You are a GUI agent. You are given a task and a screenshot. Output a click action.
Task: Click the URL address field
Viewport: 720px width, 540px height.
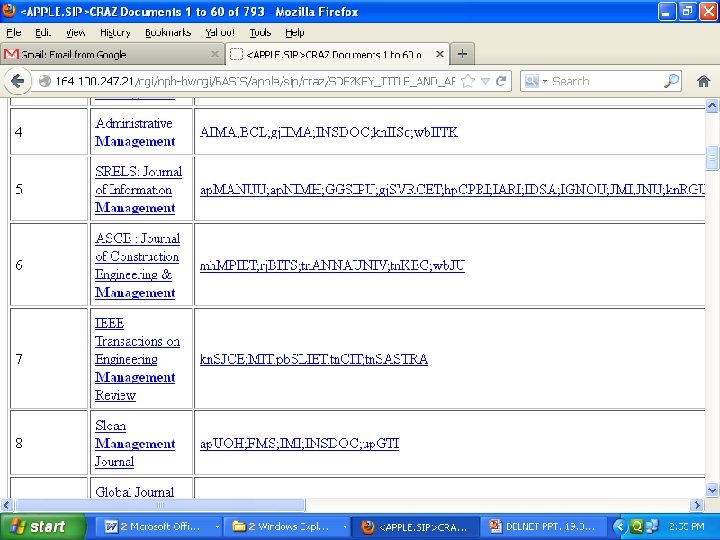(255, 81)
